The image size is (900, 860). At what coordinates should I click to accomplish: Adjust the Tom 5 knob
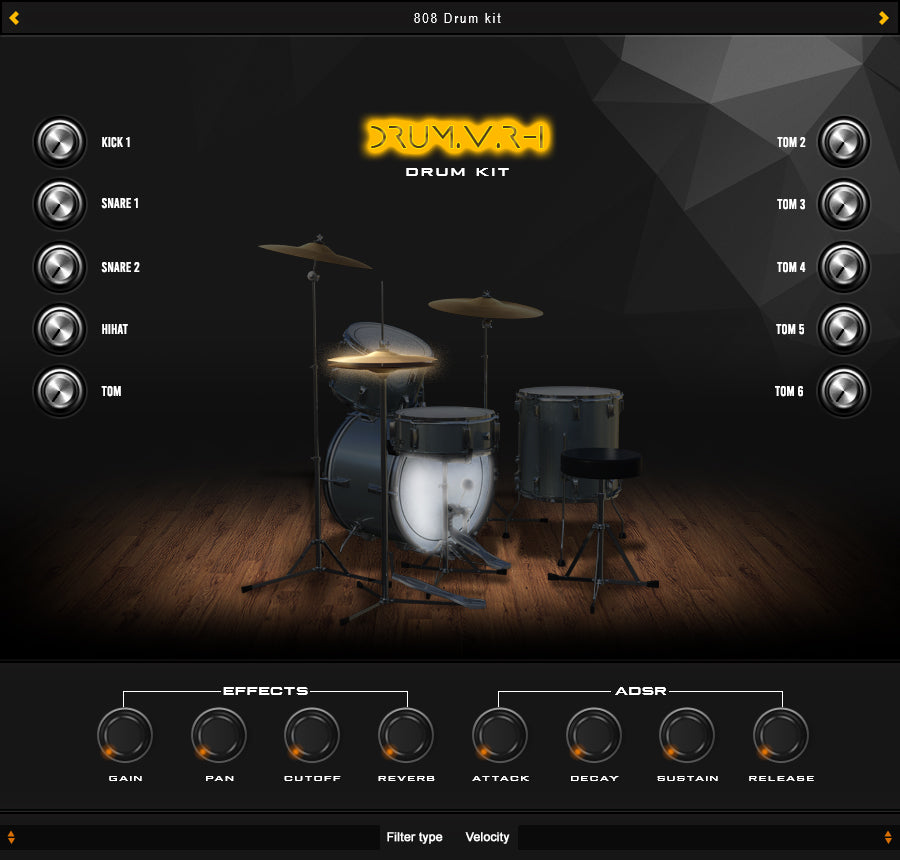point(844,329)
